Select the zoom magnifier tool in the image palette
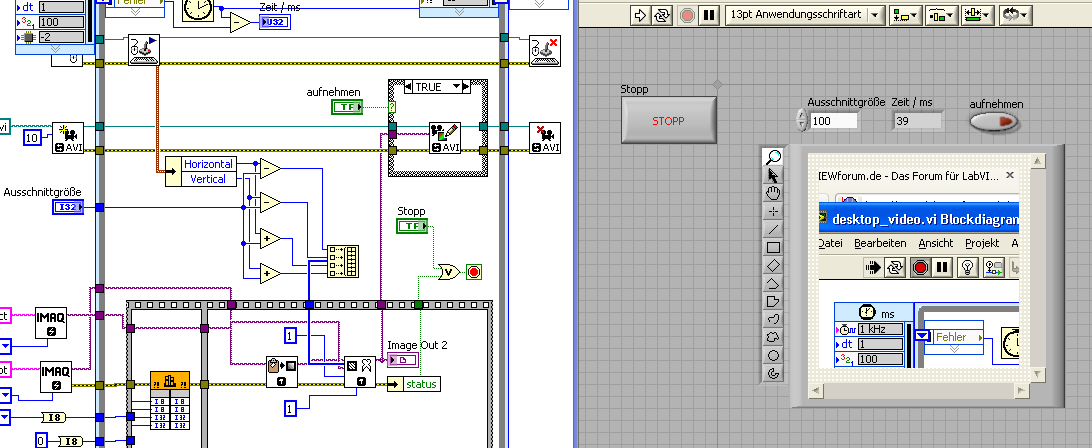Viewport: 1092px width, 448px height. [x=772, y=157]
